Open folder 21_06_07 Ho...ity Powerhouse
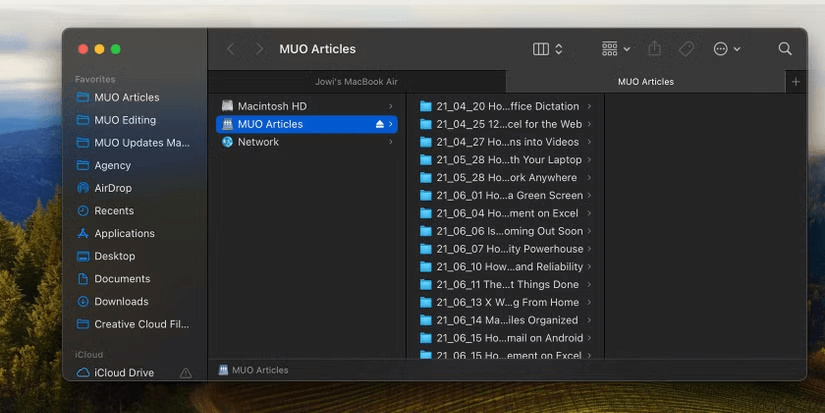This screenshot has width=825, height=413. 506,249
